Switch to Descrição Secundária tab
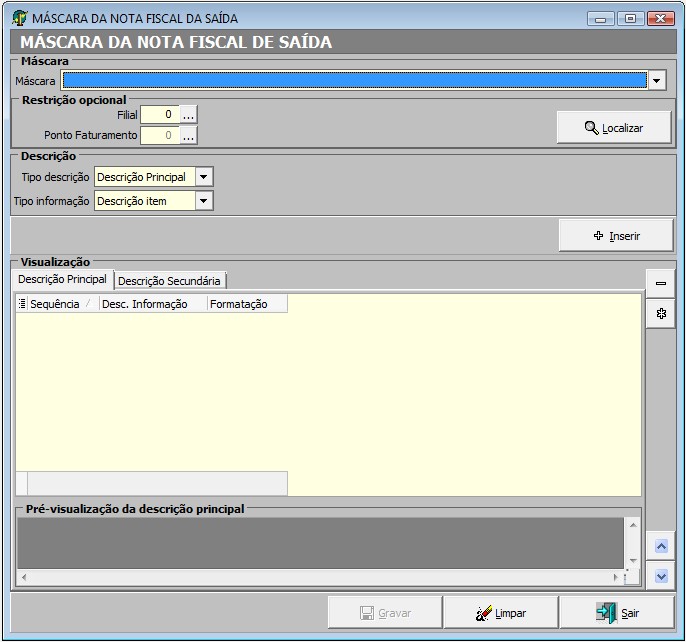The image size is (686, 642). 169,281
